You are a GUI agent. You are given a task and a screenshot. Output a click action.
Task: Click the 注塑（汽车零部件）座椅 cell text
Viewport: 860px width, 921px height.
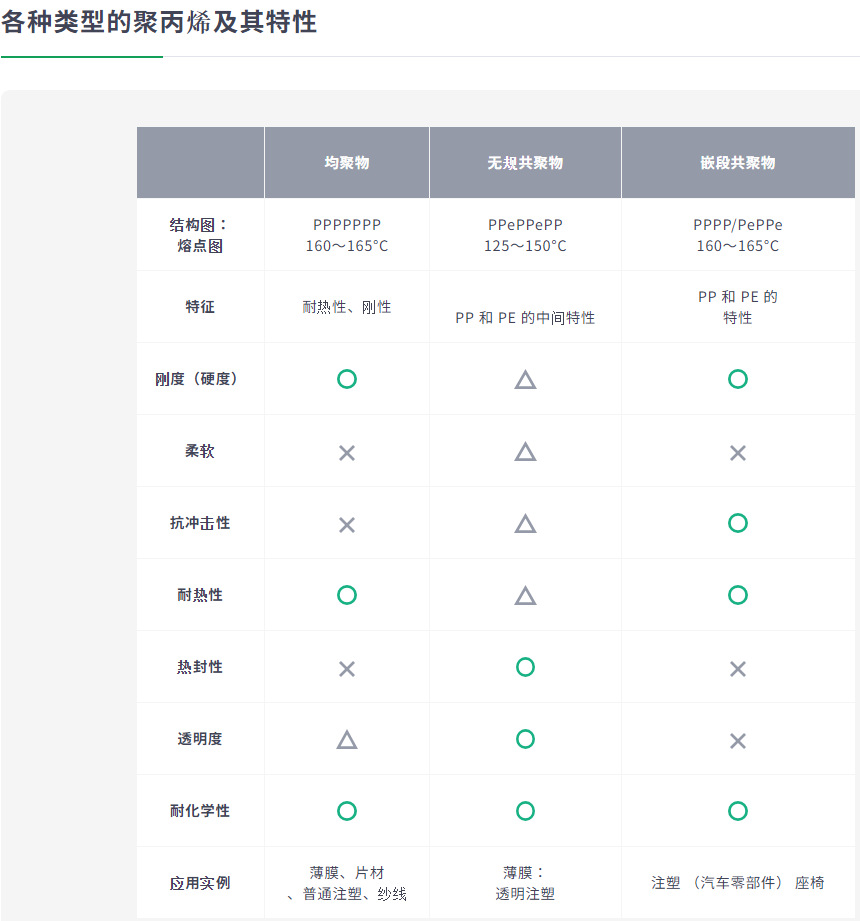tap(738, 883)
